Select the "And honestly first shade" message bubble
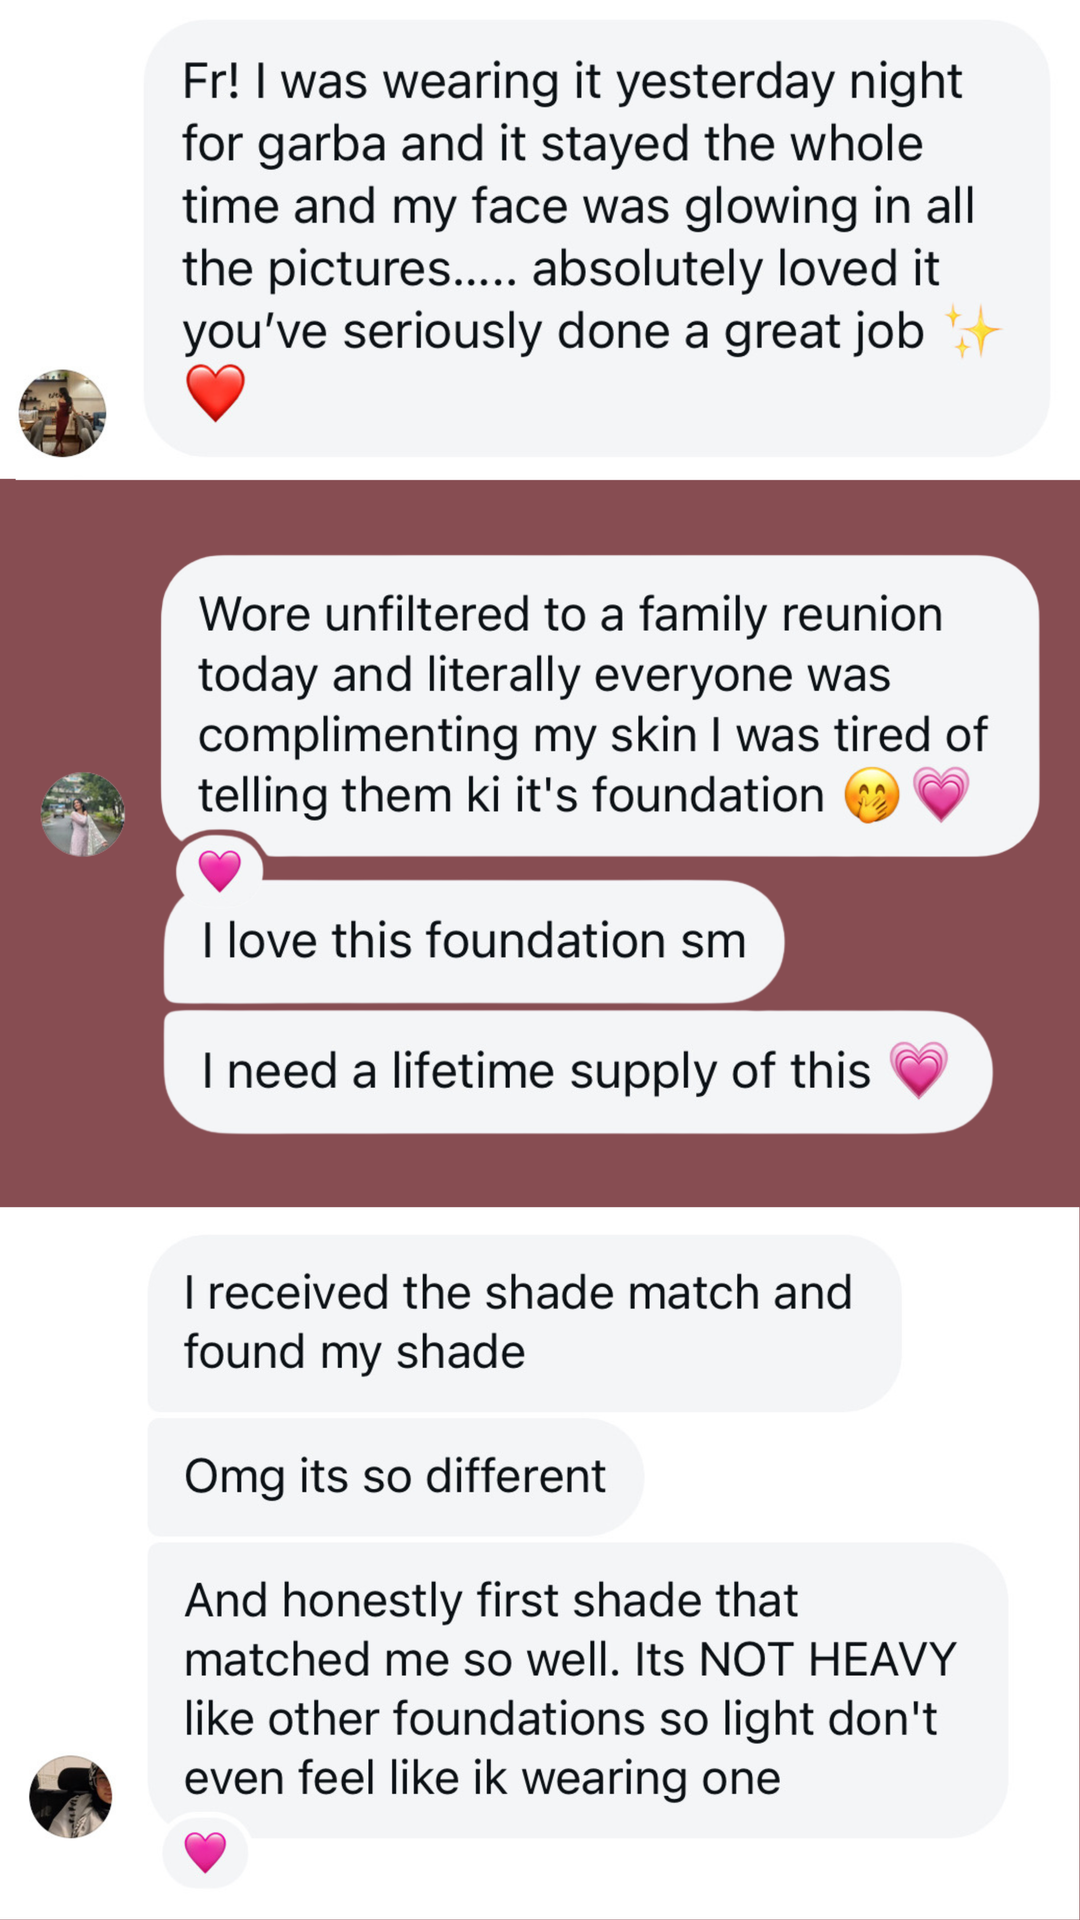 (577, 1690)
